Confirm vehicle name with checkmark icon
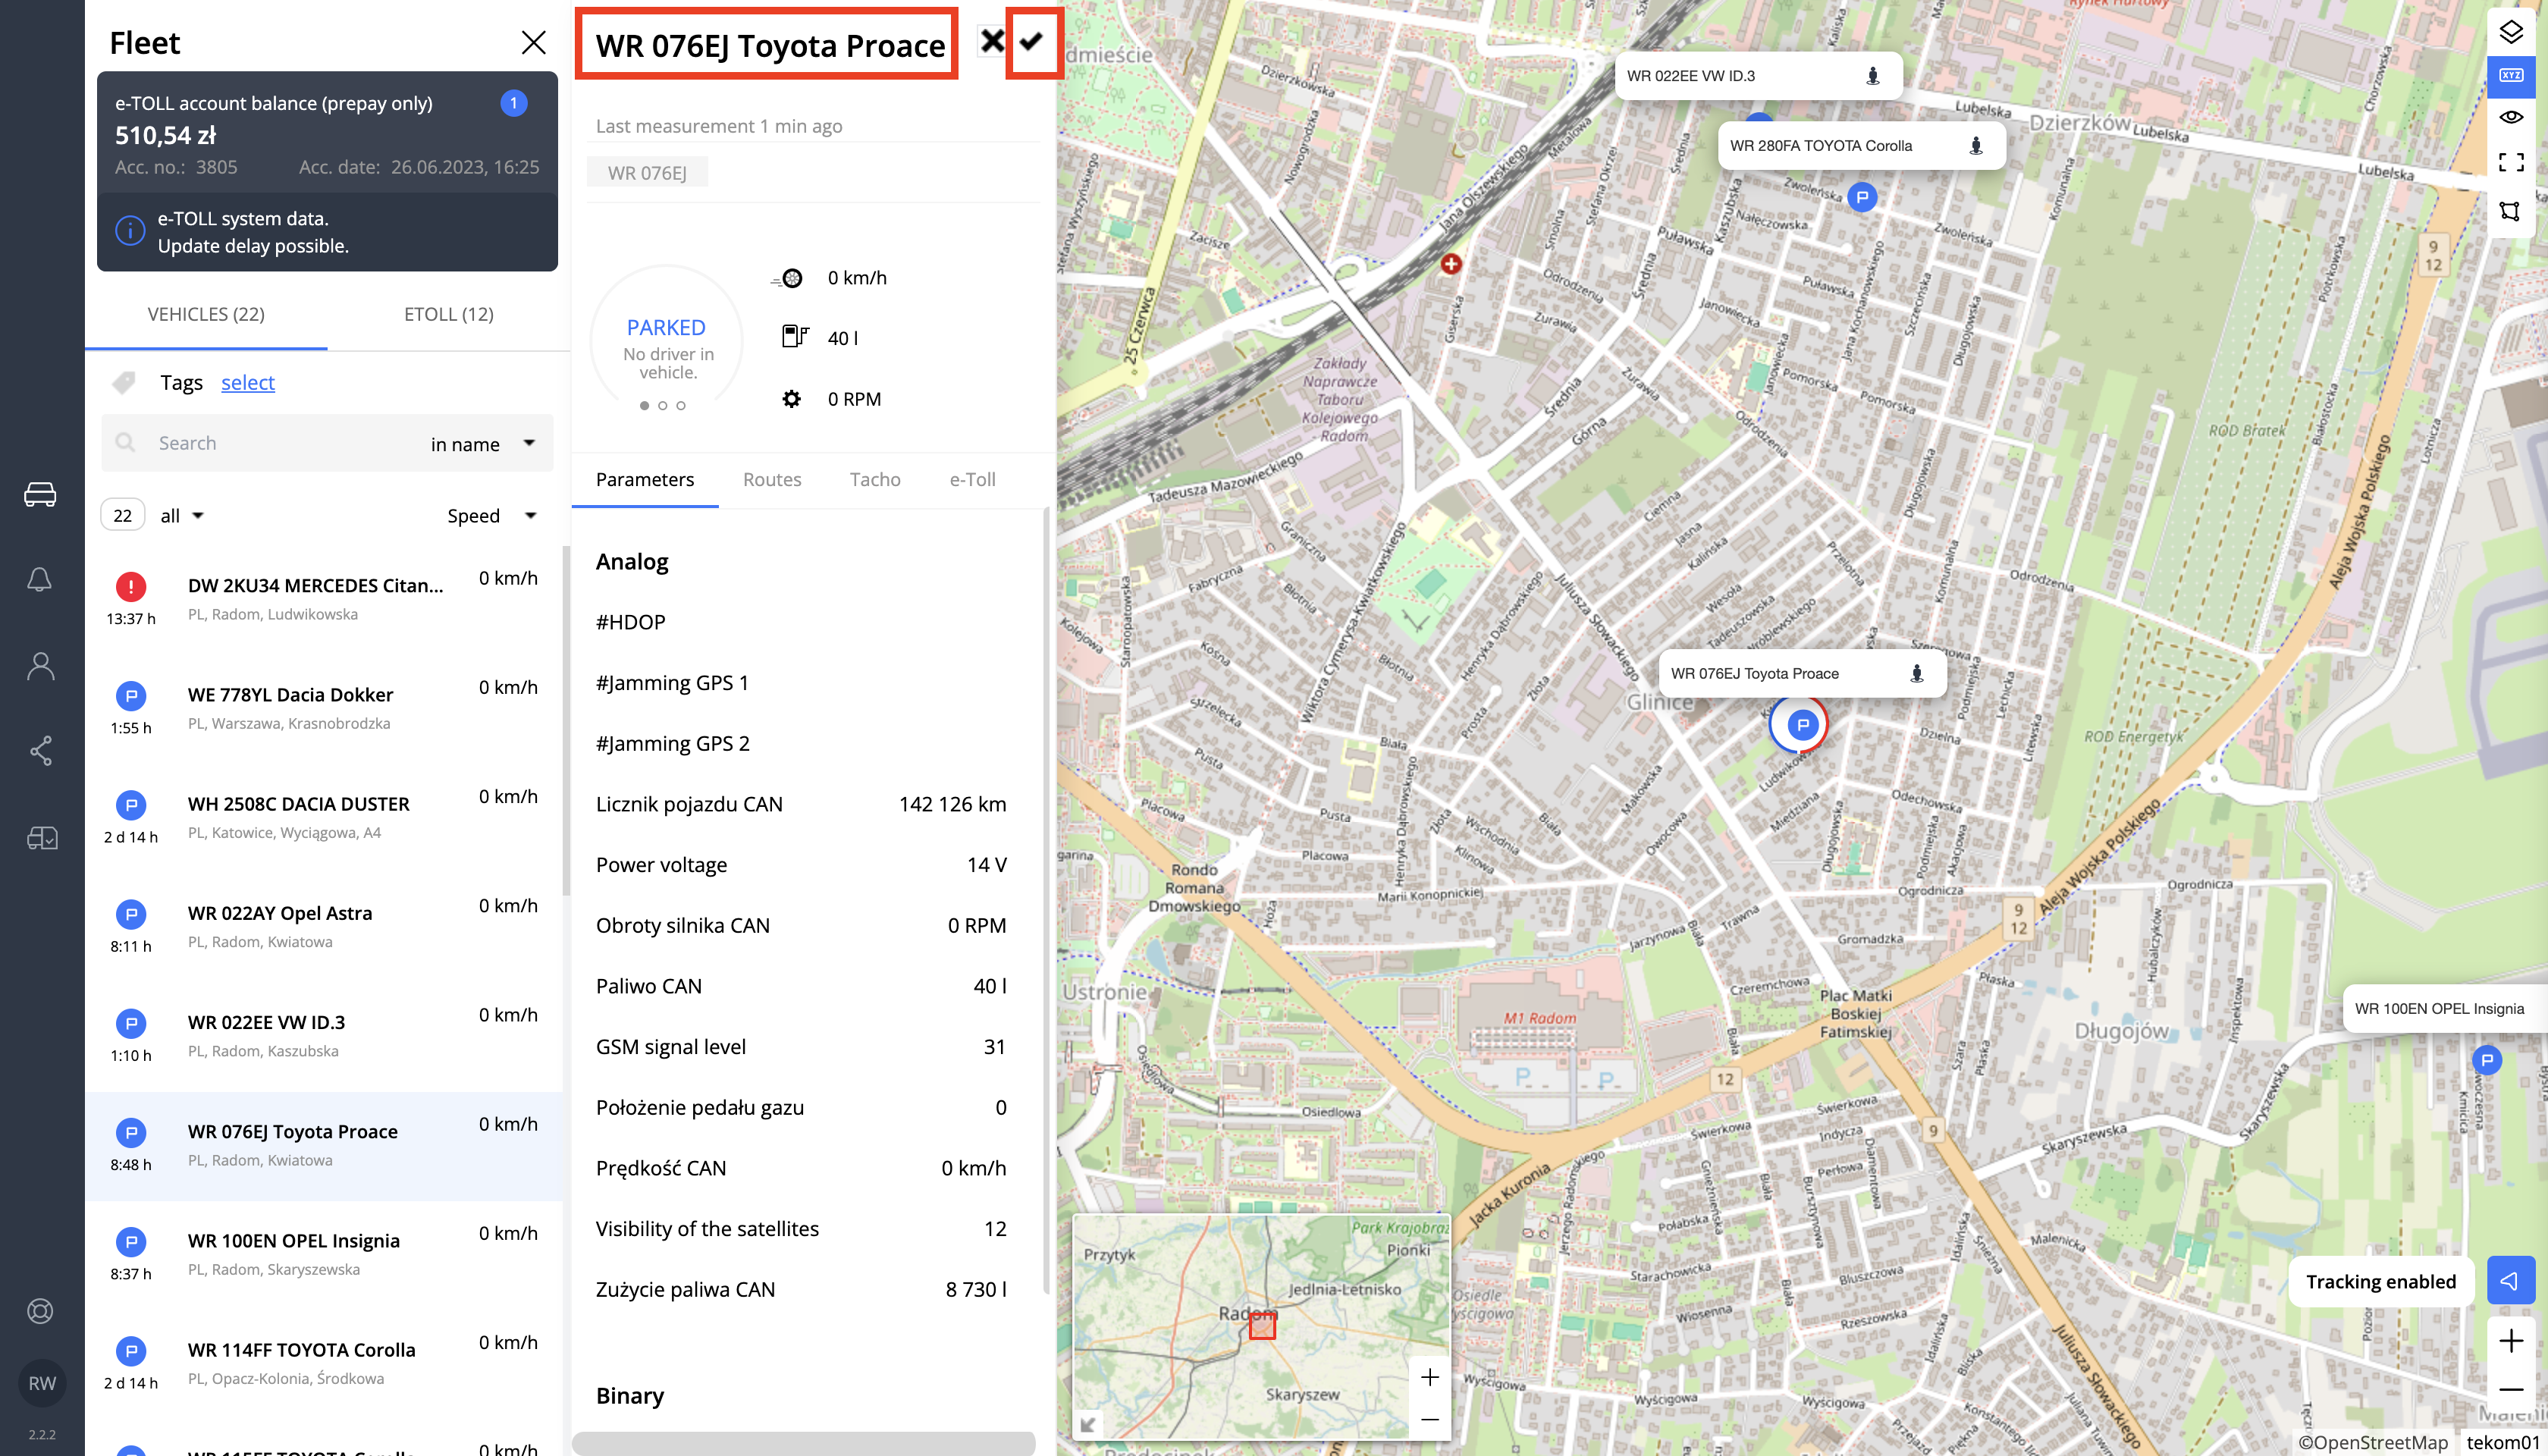The height and width of the screenshot is (1456, 2548). 1031,41
